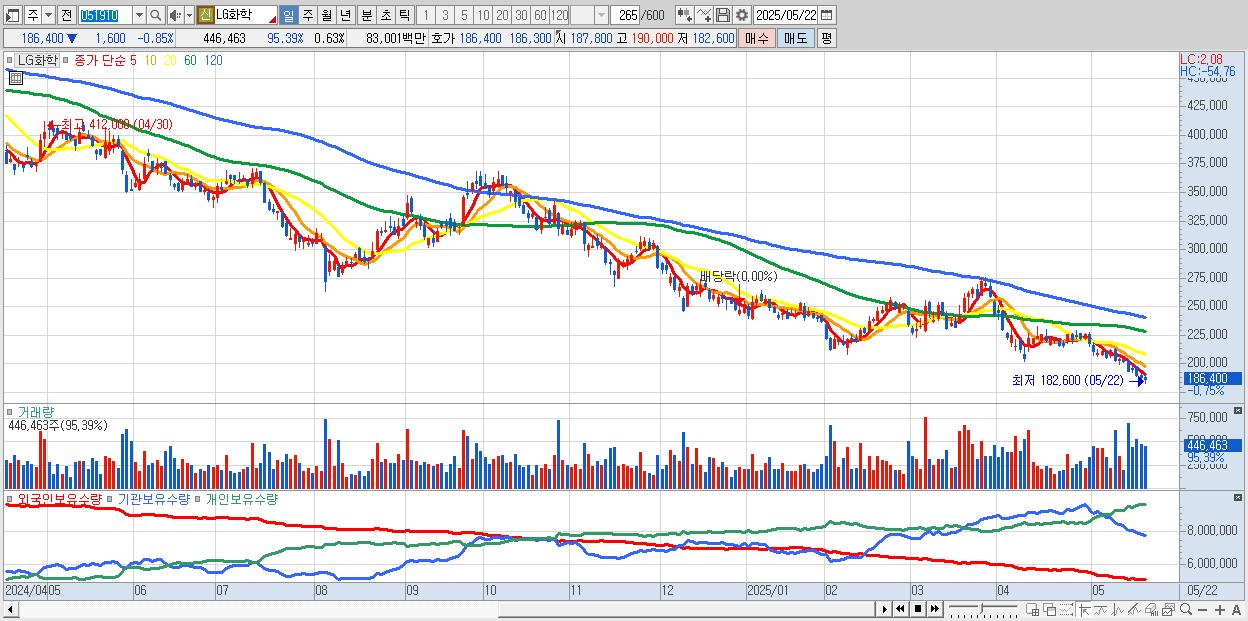Toggle the 기관보유수량 legend marker
This screenshot has height=621, width=1248.
pos(110,498)
